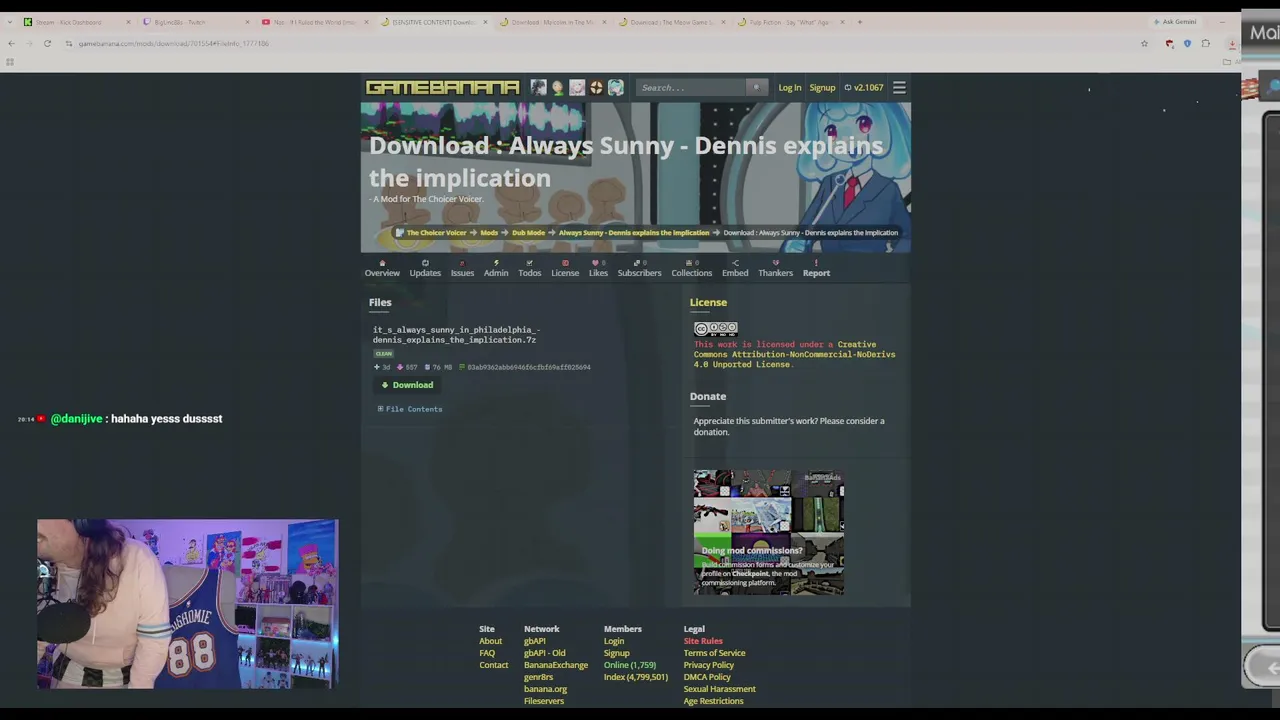
Task: Click The Choicer Voicer breadcrumb
Action: 436,233
